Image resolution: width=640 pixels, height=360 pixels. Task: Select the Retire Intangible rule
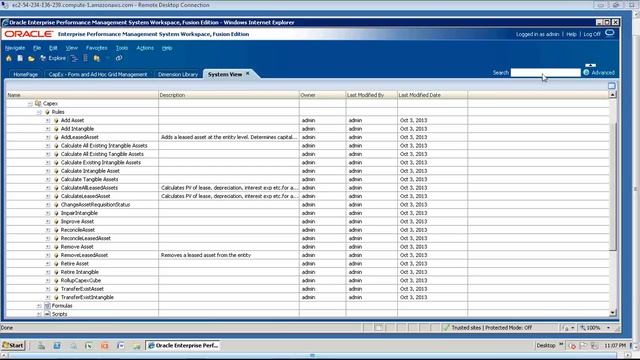tap(80, 272)
